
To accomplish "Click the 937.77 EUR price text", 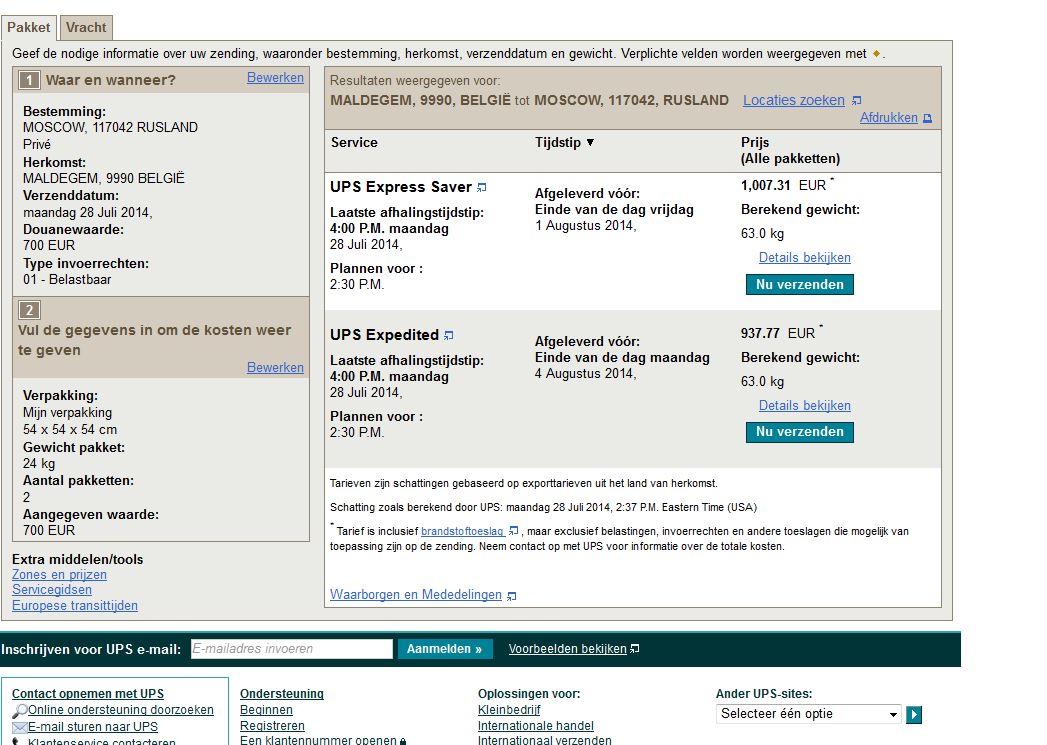I will click(x=778, y=334).
